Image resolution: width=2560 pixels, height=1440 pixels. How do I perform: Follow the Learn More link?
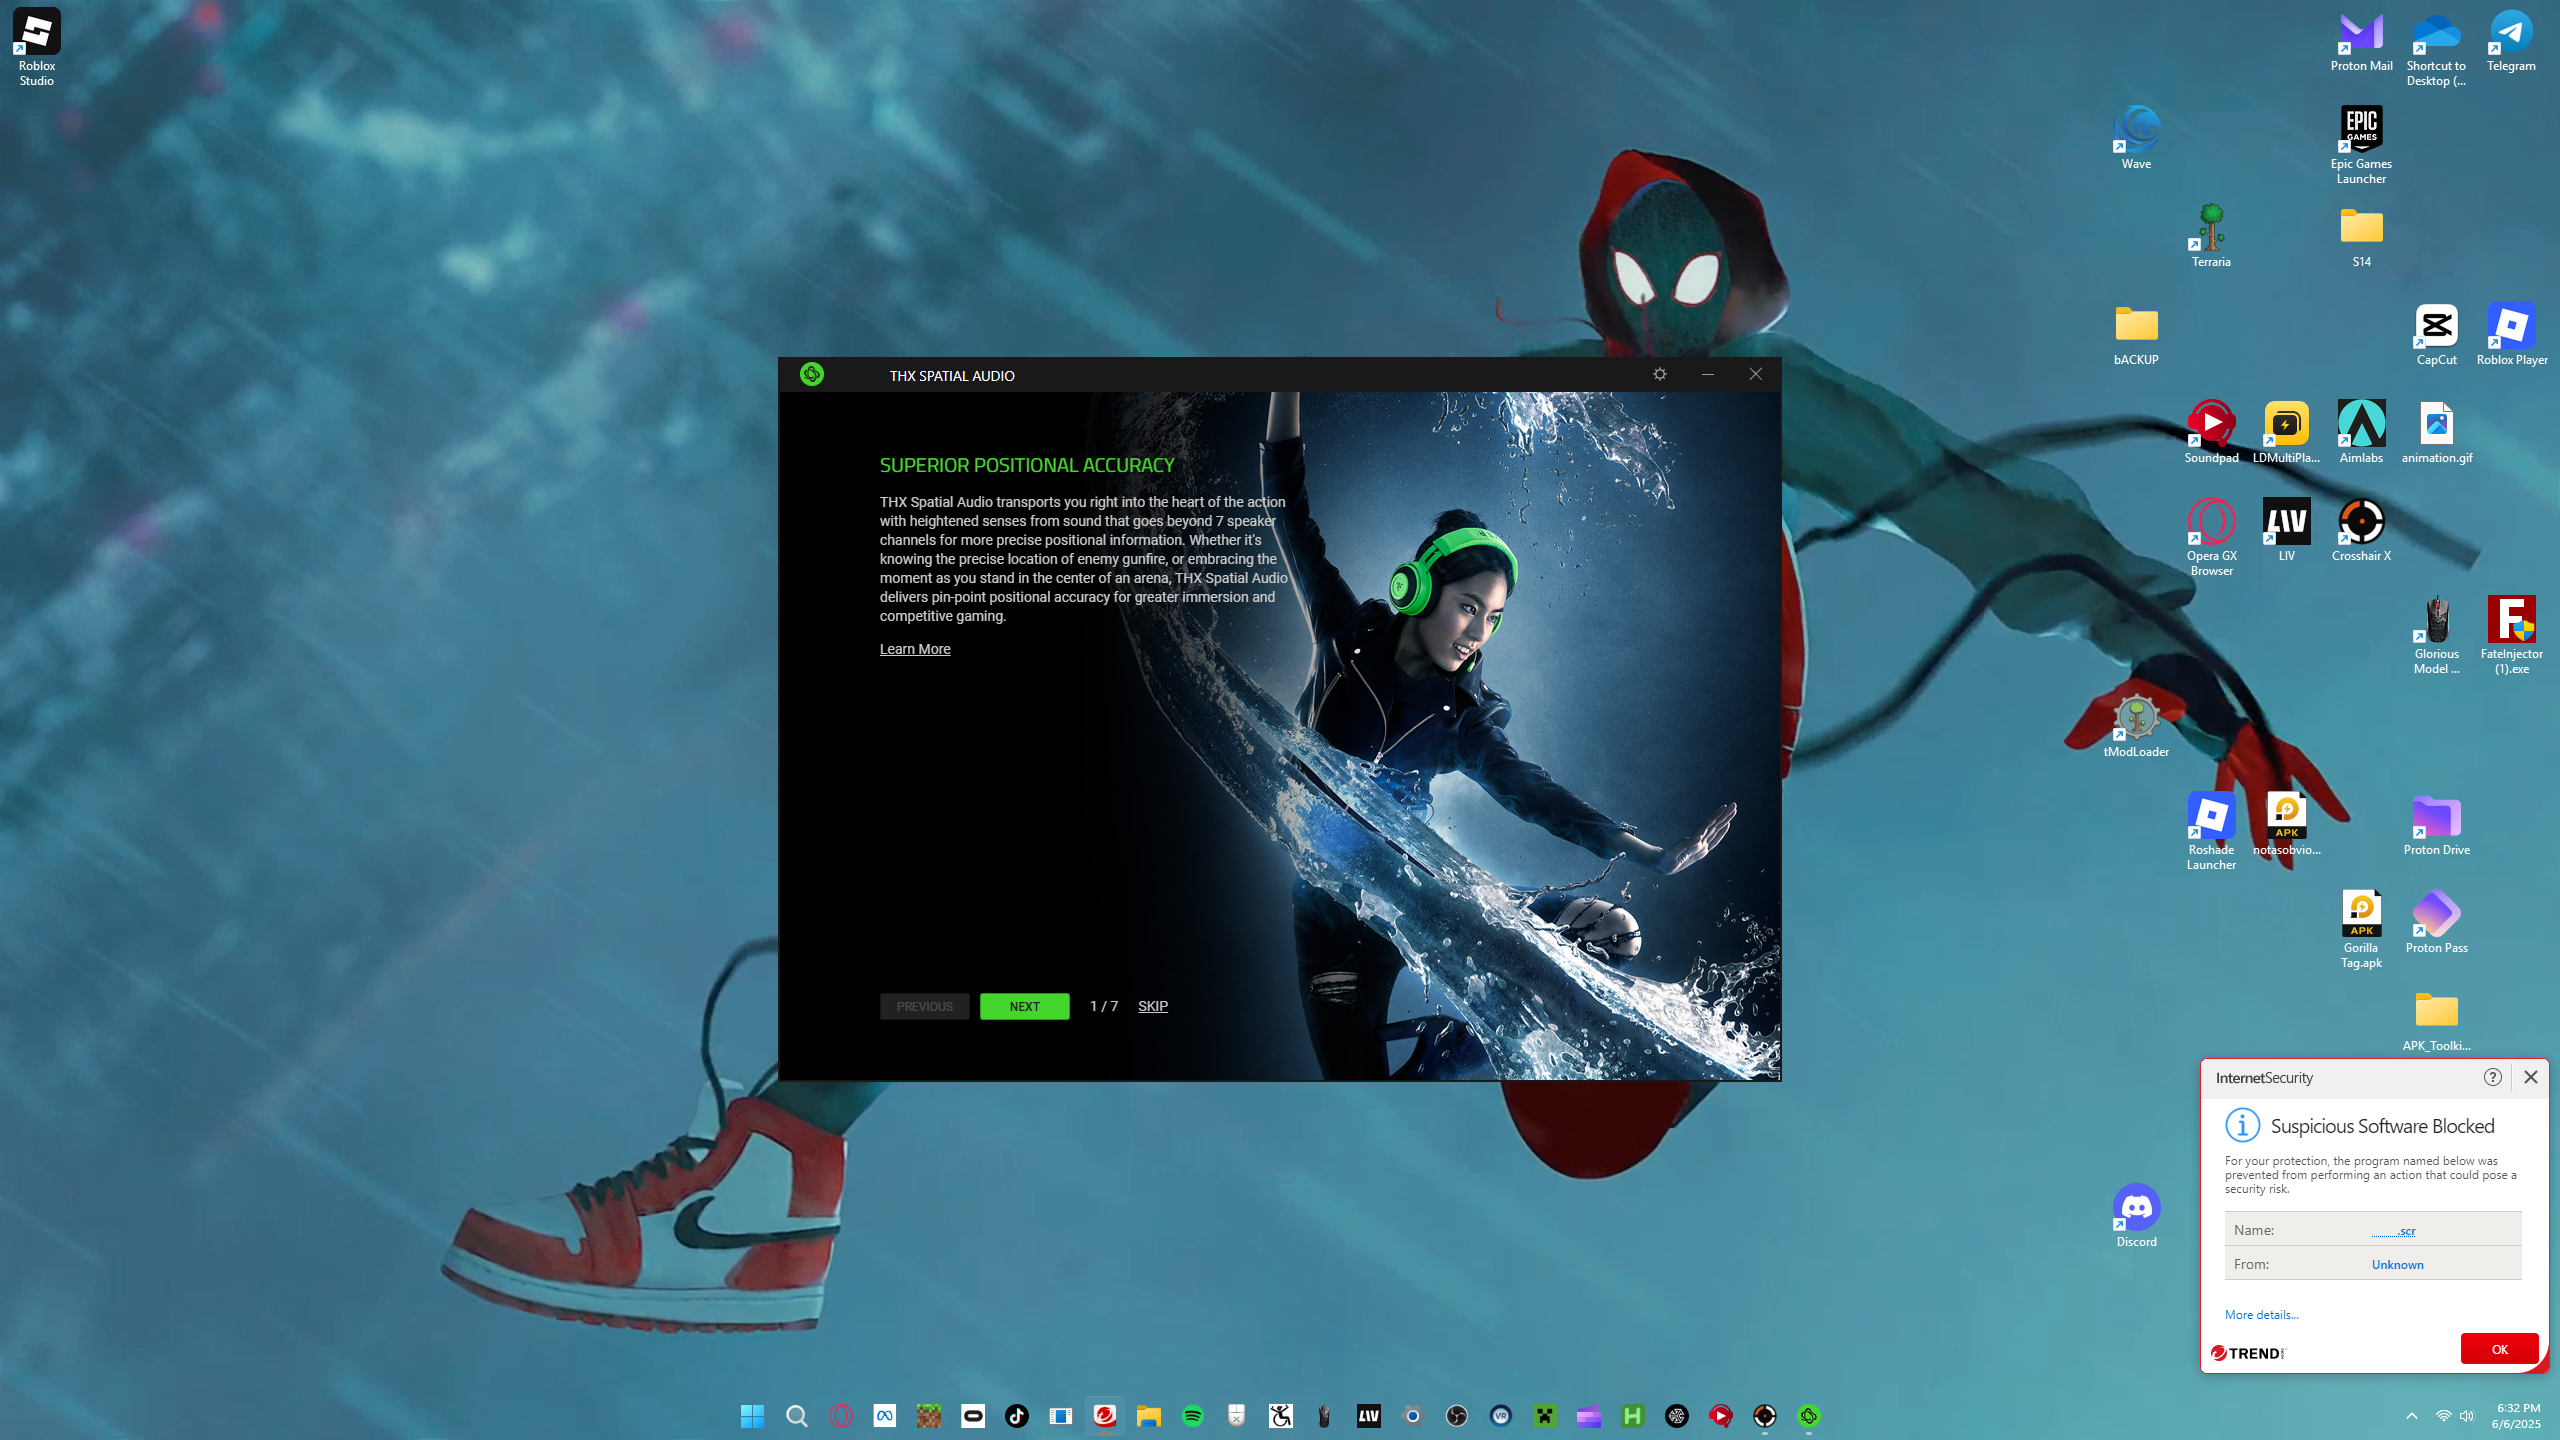point(915,649)
